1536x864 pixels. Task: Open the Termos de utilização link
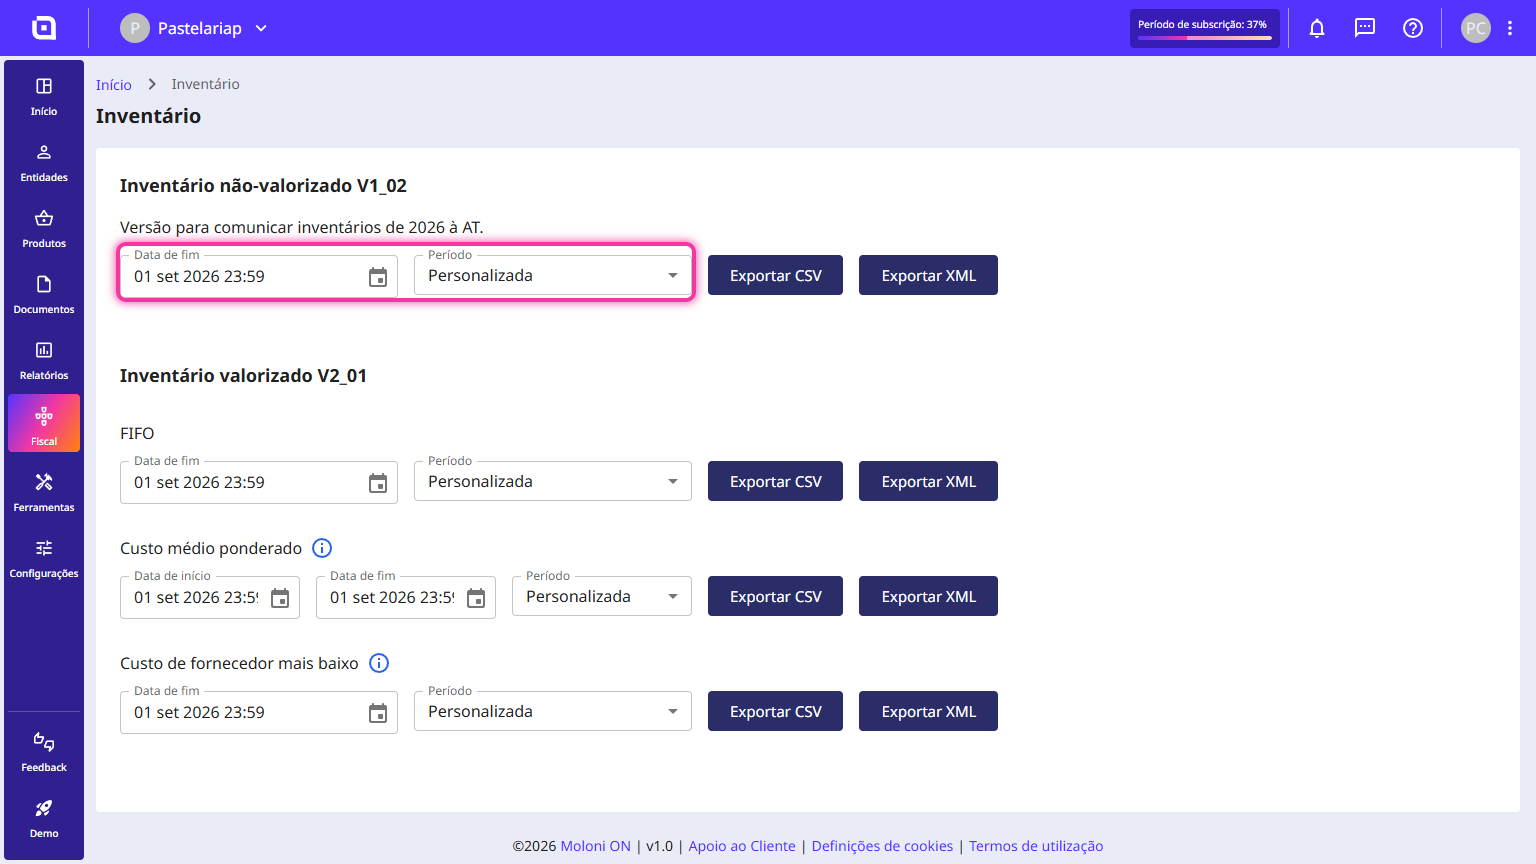[x=1036, y=846]
